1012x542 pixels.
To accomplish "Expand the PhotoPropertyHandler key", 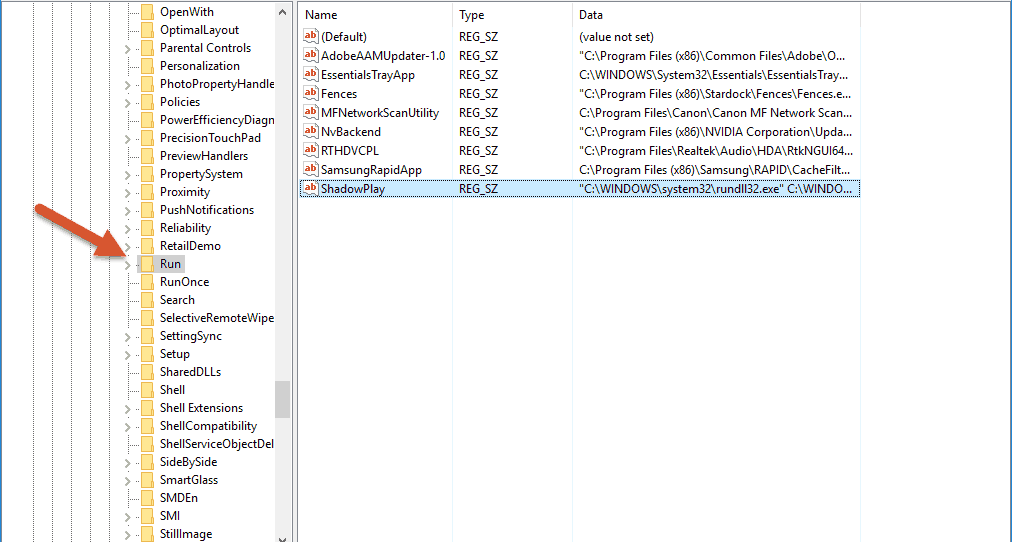I will (x=128, y=85).
